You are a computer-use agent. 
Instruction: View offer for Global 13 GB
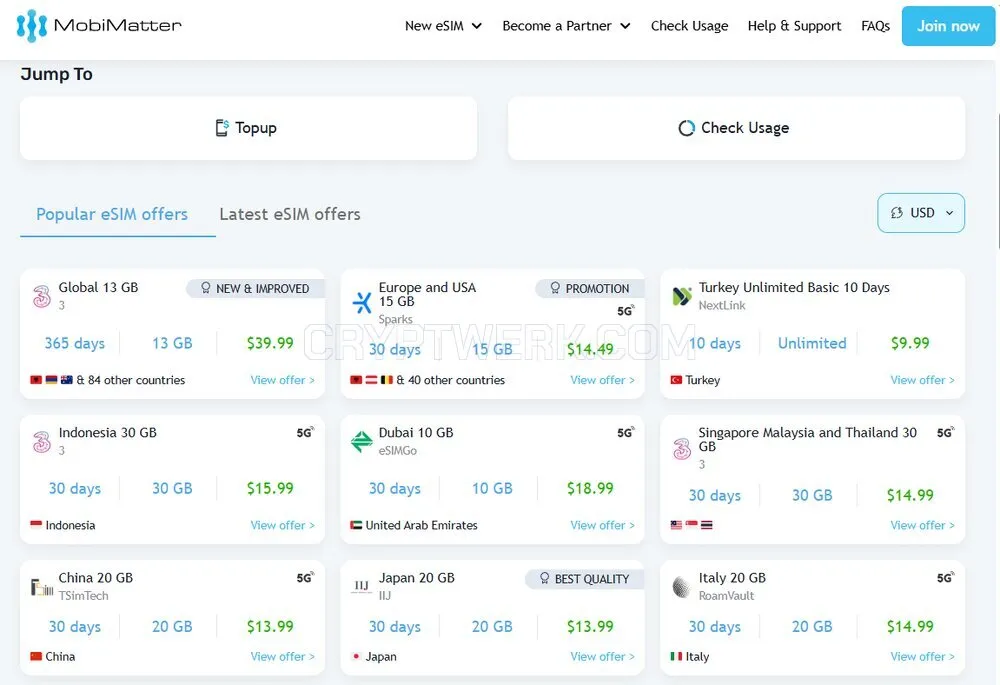[x=283, y=380]
